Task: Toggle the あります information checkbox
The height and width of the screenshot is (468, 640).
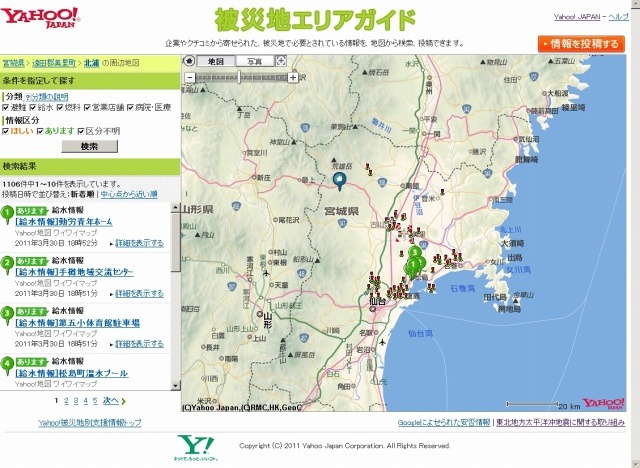Action: point(40,131)
